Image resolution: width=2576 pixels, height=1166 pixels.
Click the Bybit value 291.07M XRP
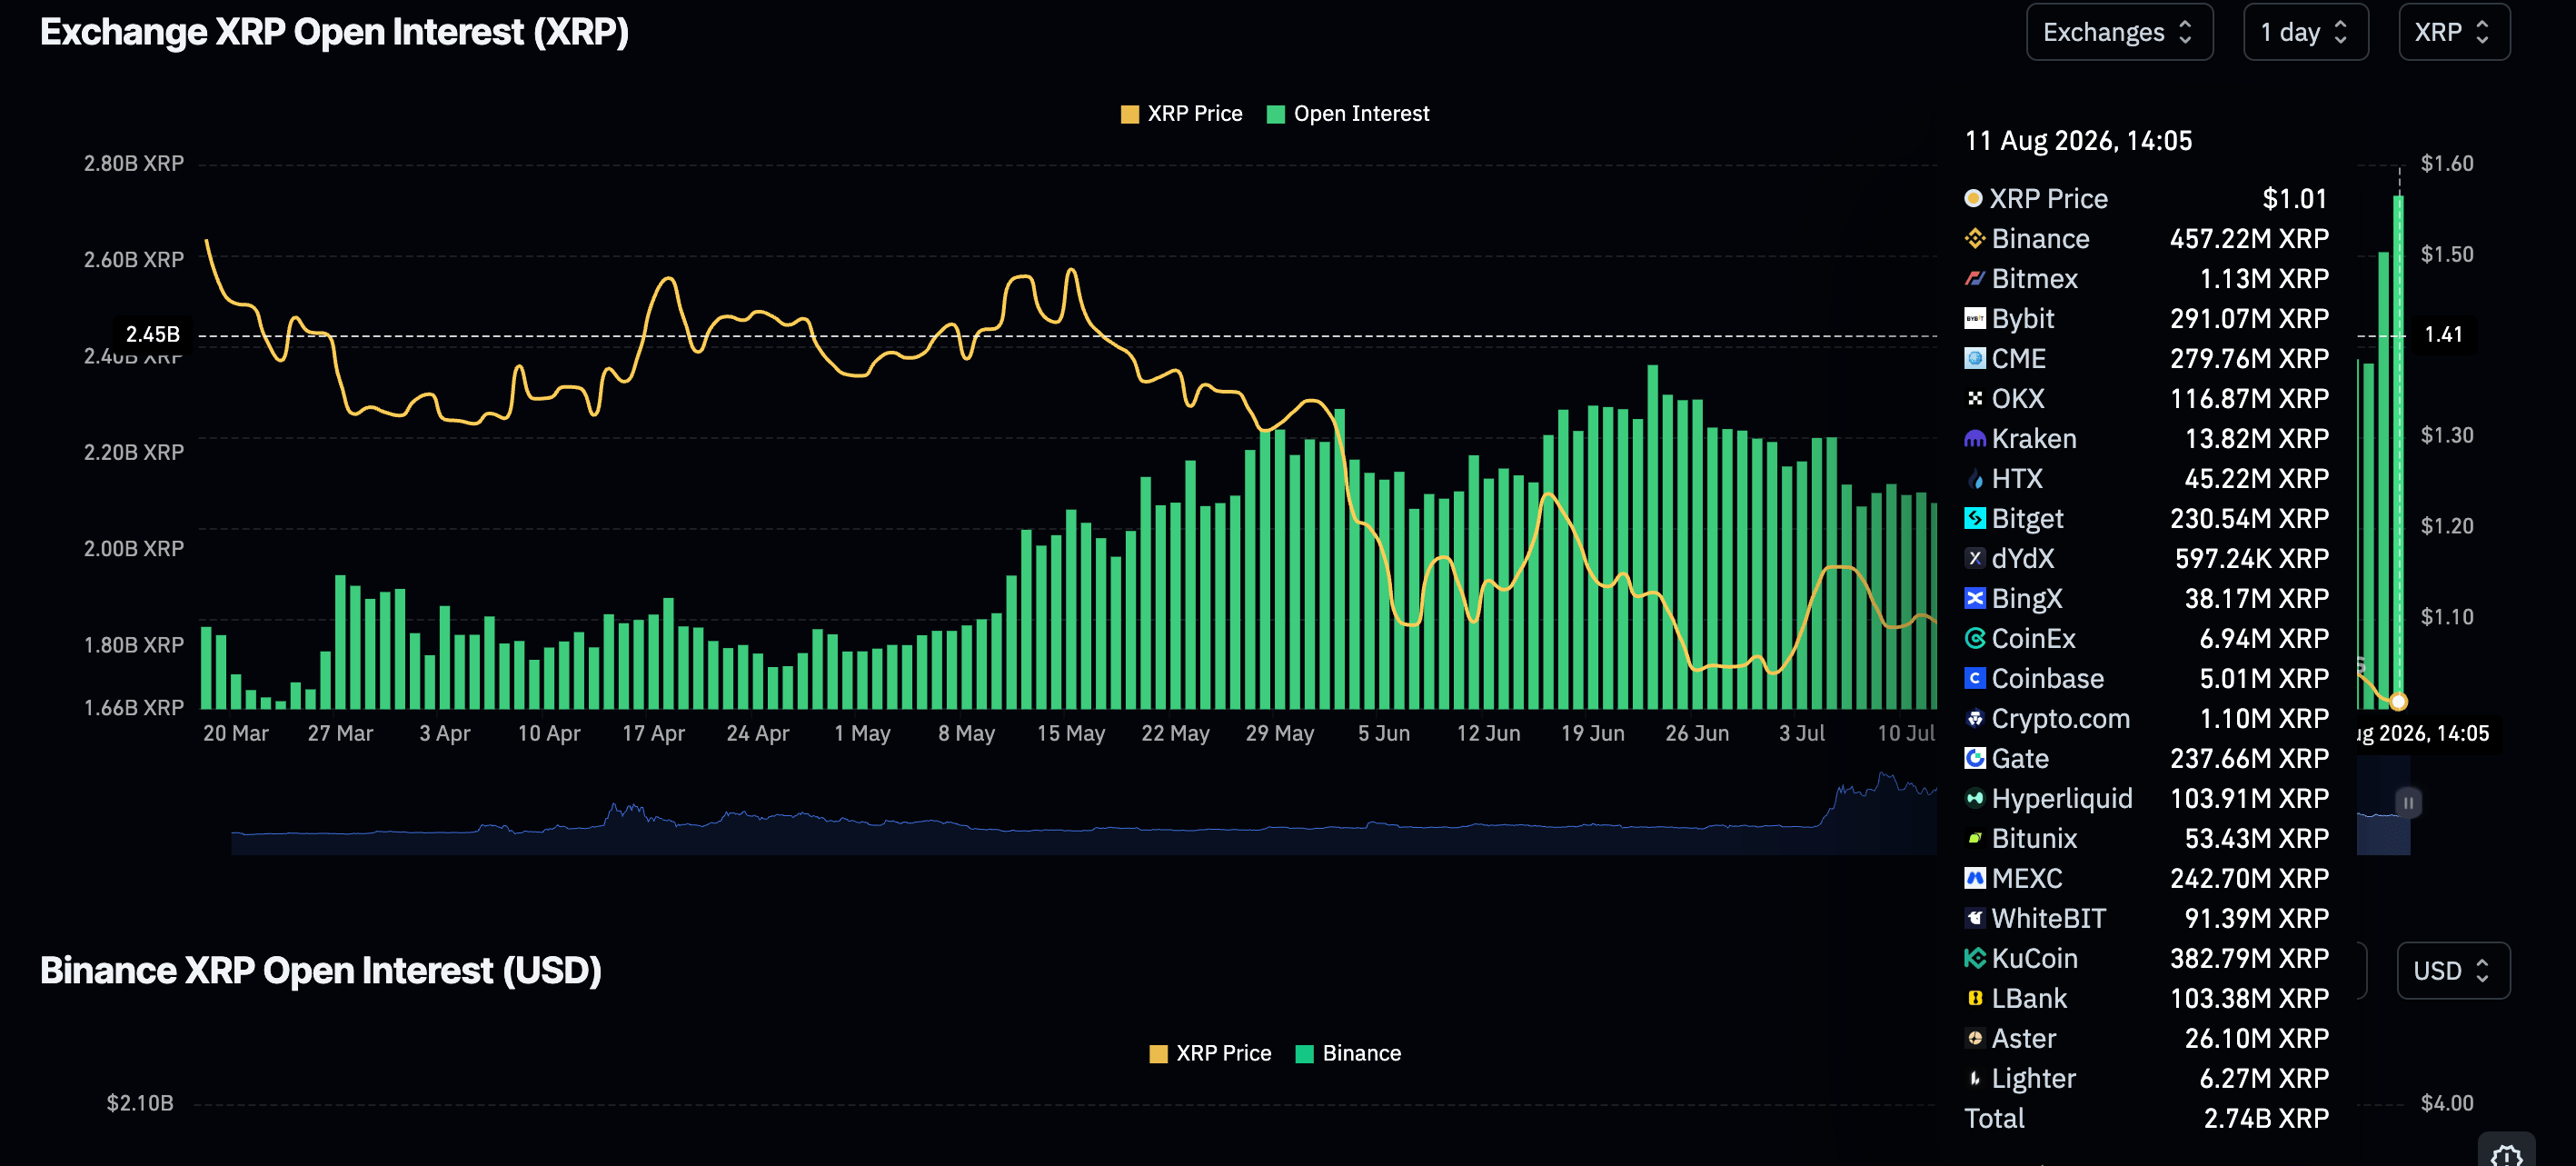(2249, 318)
